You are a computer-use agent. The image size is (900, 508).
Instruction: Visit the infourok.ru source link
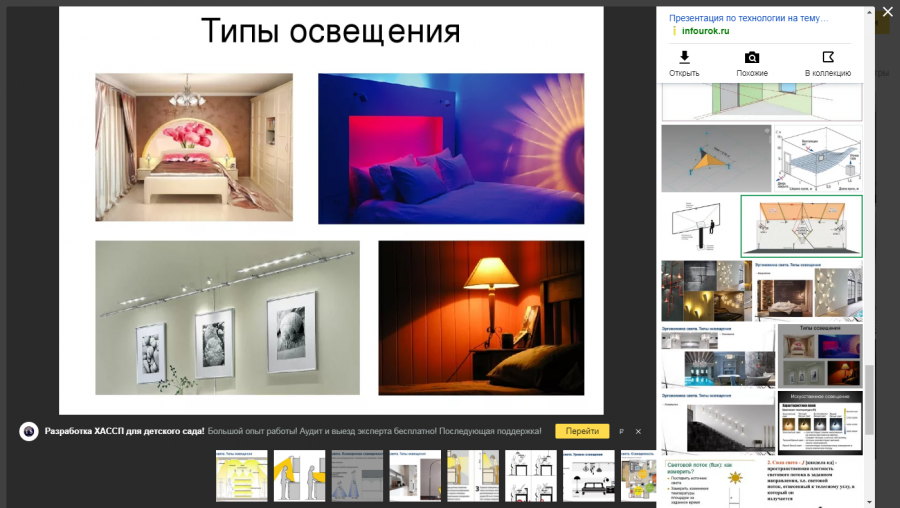click(705, 31)
